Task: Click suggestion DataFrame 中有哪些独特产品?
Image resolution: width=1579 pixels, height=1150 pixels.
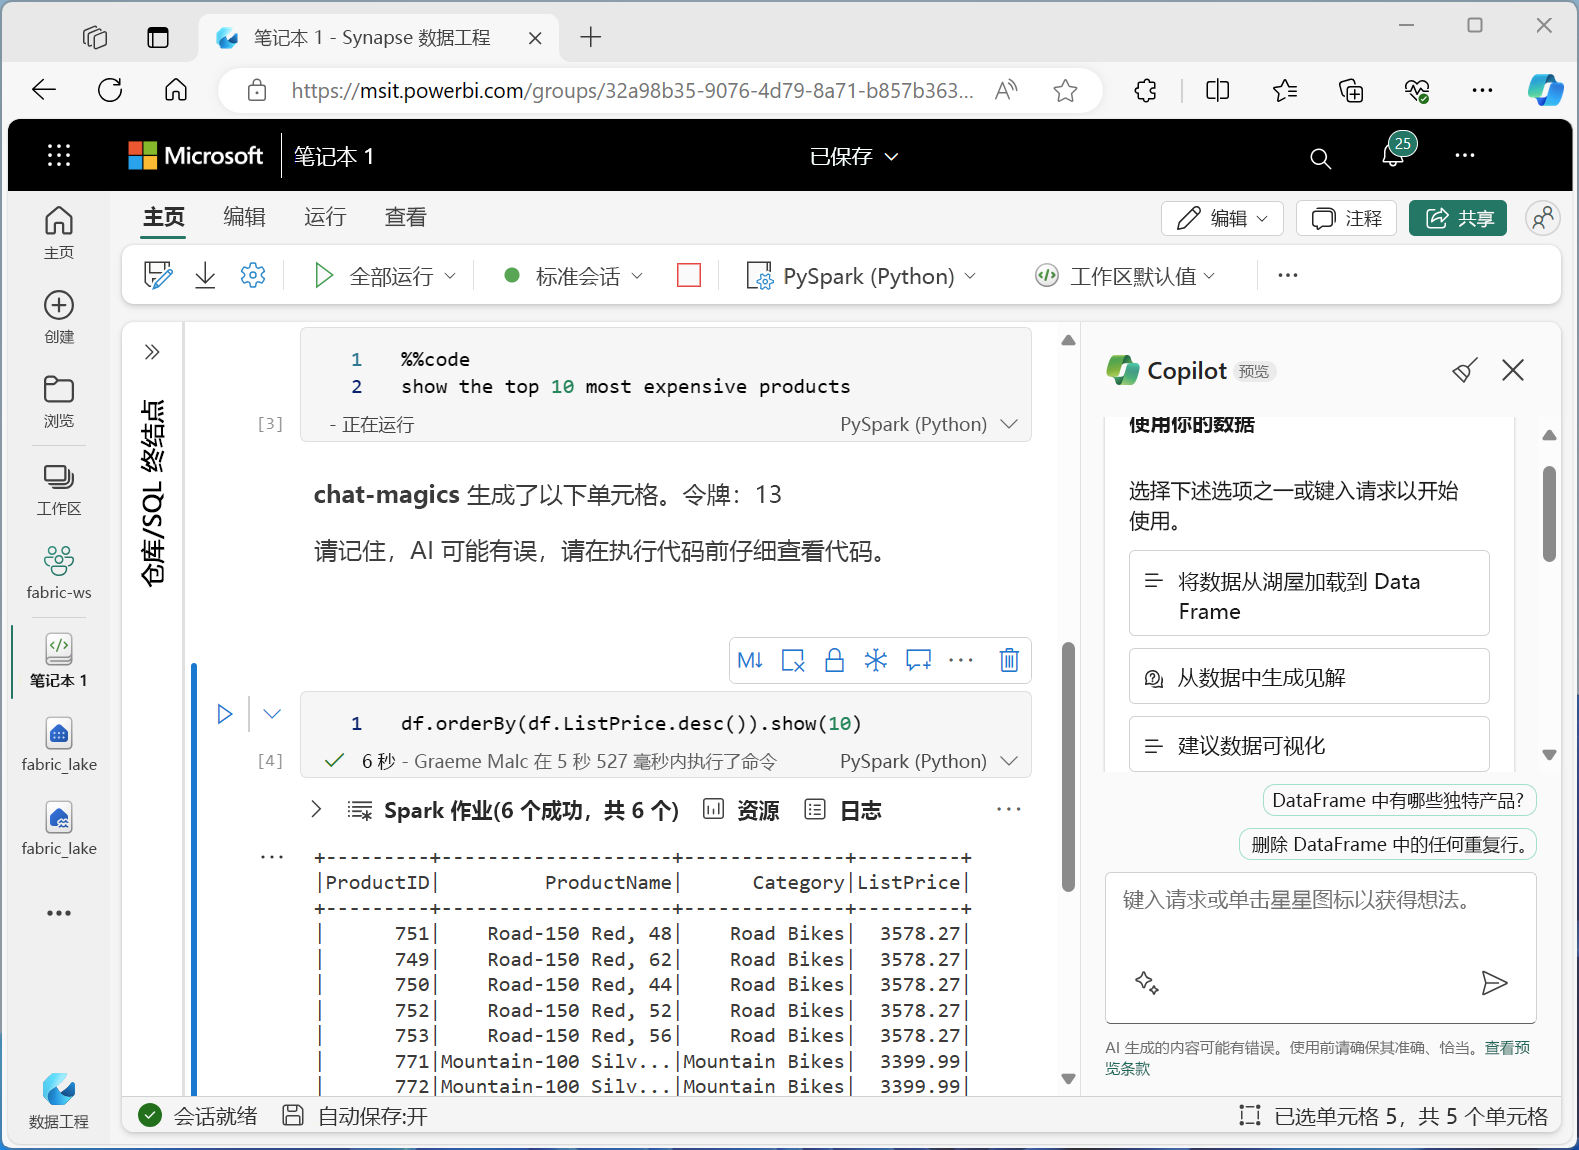Action: coord(1400,800)
